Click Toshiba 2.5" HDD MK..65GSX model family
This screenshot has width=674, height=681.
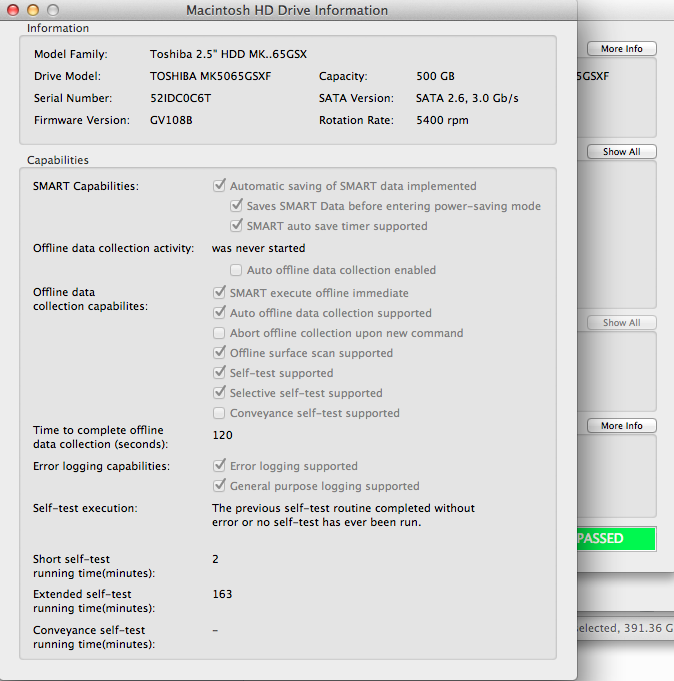[x=228, y=54]
